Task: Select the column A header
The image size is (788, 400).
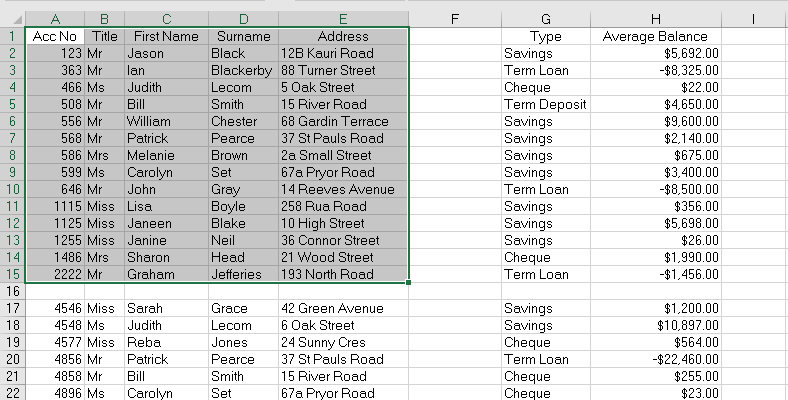Action: (x=55, y=18)
